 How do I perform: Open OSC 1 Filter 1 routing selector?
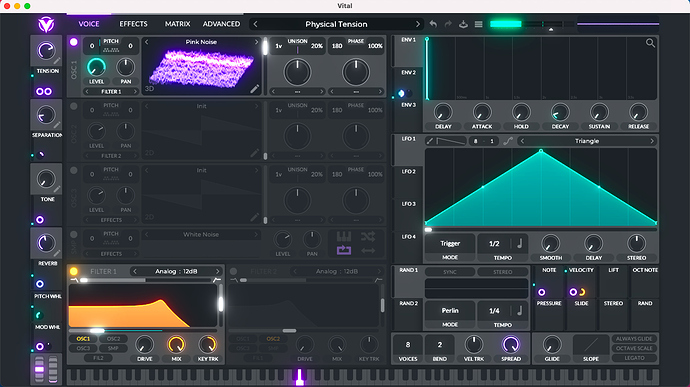111,92
